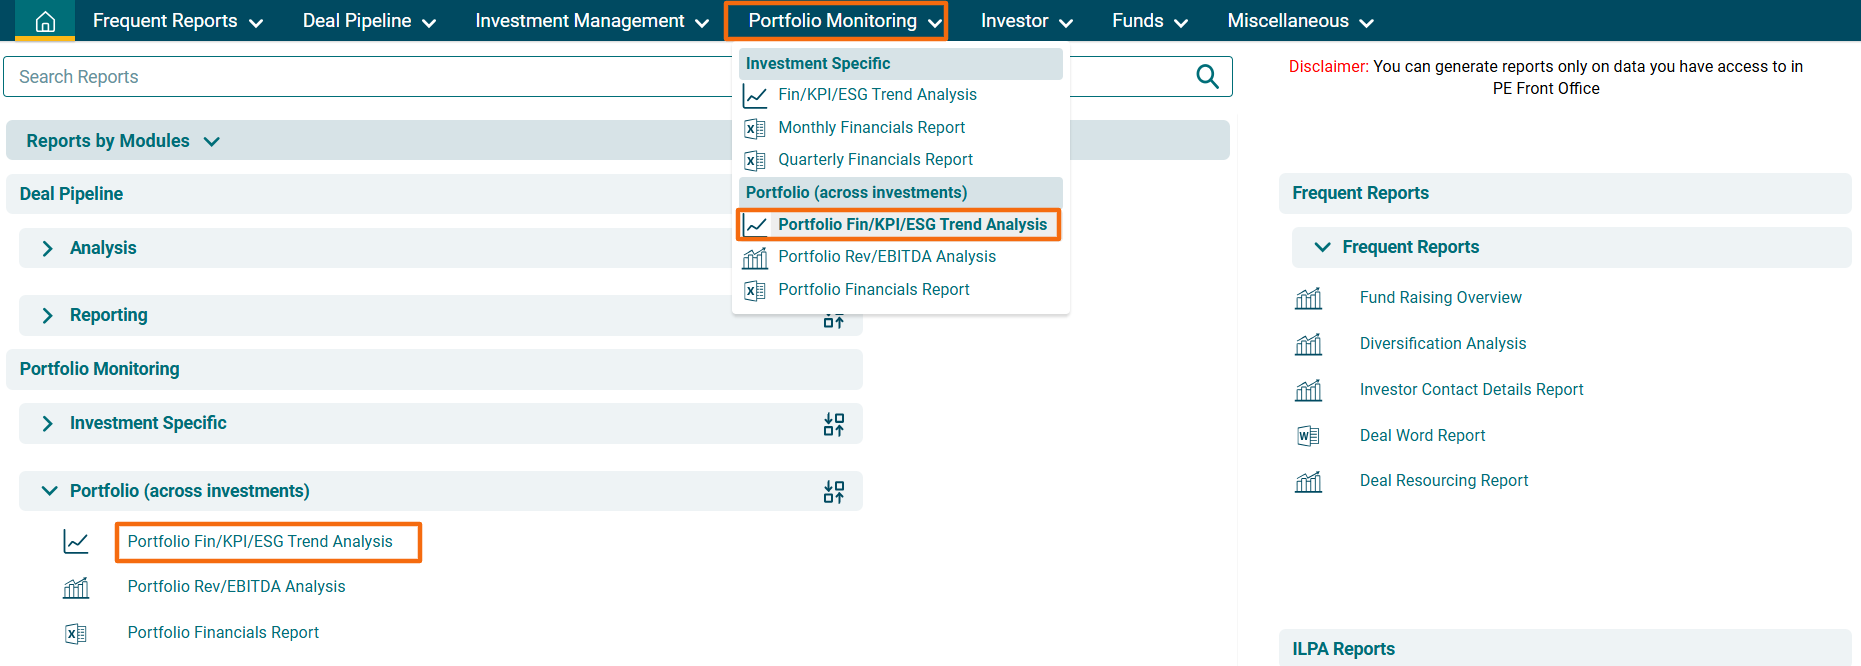Collapse the Frequent Reports list on right

click(1322, 247)
